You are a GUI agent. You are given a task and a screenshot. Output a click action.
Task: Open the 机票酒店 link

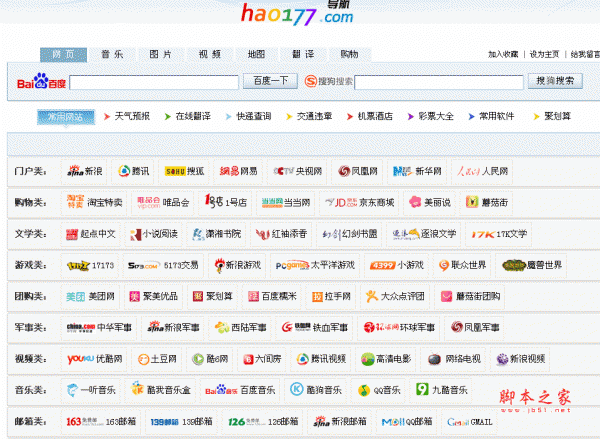[x=375, y=116]
